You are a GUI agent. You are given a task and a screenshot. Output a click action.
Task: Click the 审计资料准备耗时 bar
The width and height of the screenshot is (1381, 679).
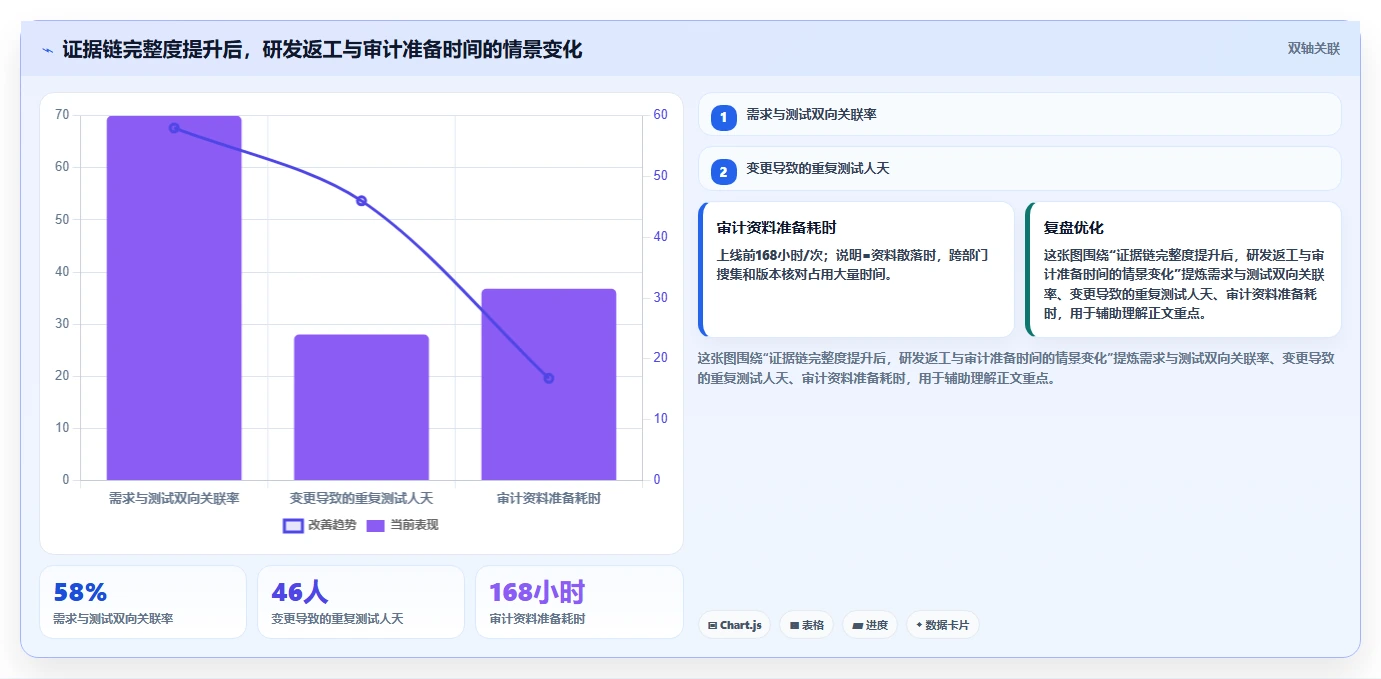pos(549,384)
